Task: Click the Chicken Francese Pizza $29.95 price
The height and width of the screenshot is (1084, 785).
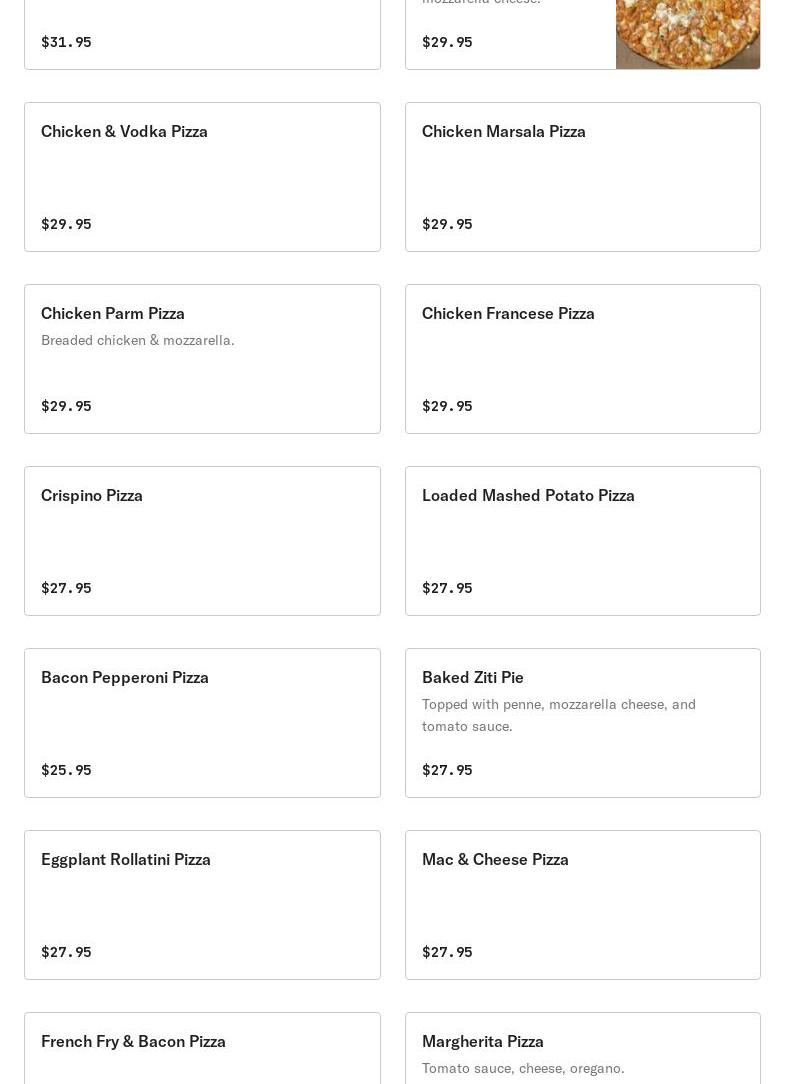Action: 447,406
